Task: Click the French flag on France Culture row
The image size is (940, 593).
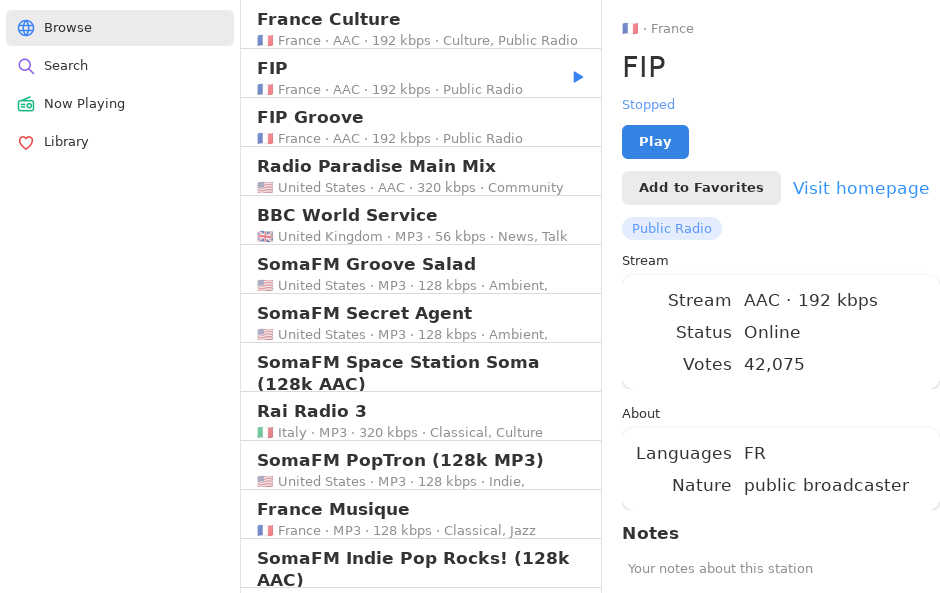Action: click(x=265, y=40)
